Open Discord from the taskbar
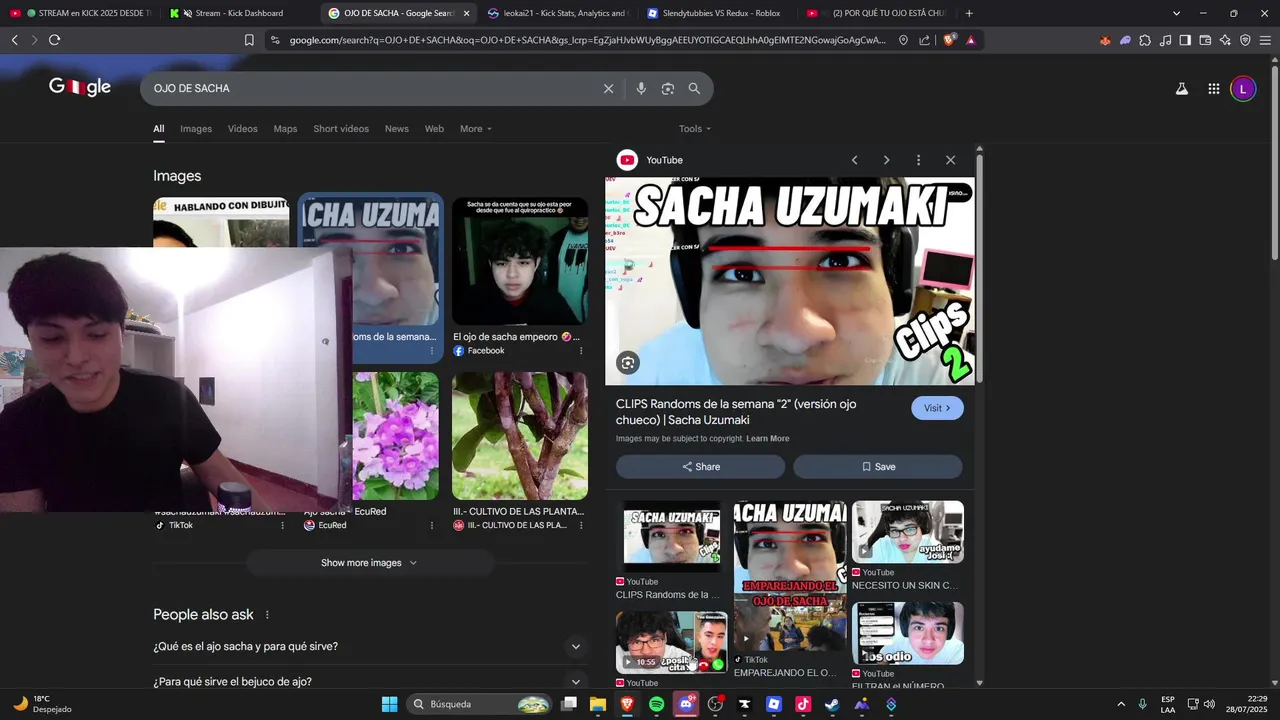Viewport: 1280px width, 720px height. (685, 704)
